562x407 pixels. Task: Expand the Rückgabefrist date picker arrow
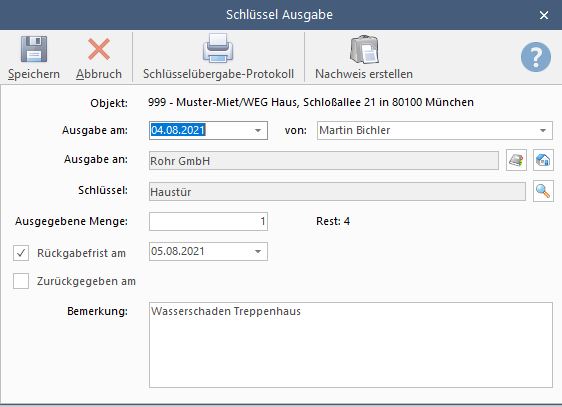coord(258,252)
